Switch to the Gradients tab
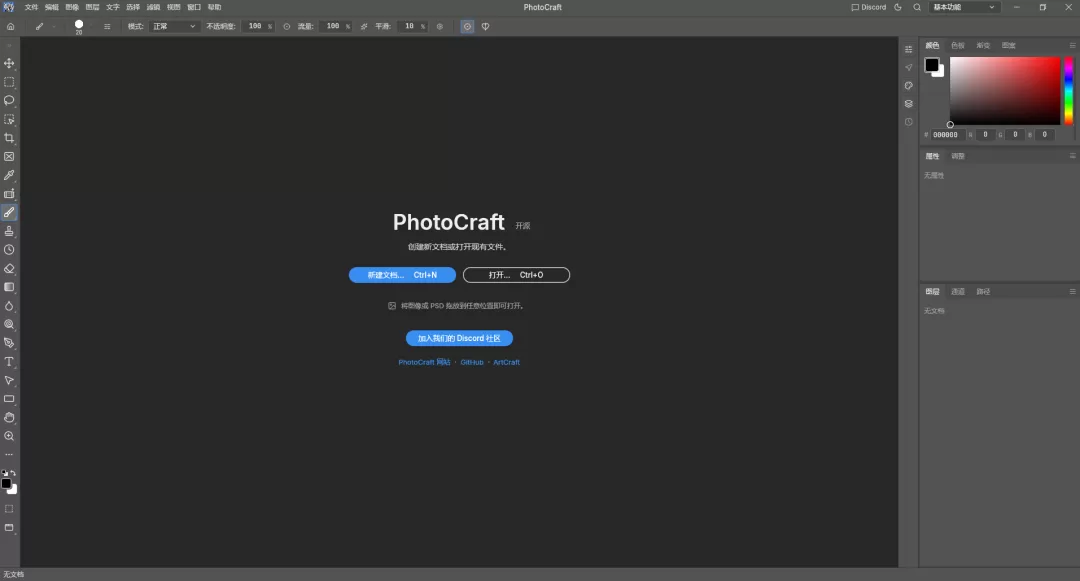Screen dimensions: 1080x581 983,45
